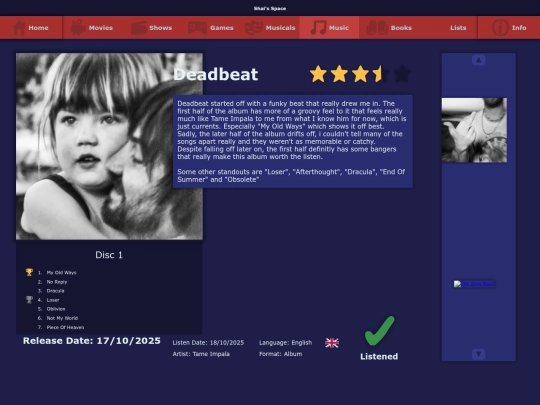Select track 2 No Reply
The width and height of the screenshot is (540, 405).
coord(57,282)
